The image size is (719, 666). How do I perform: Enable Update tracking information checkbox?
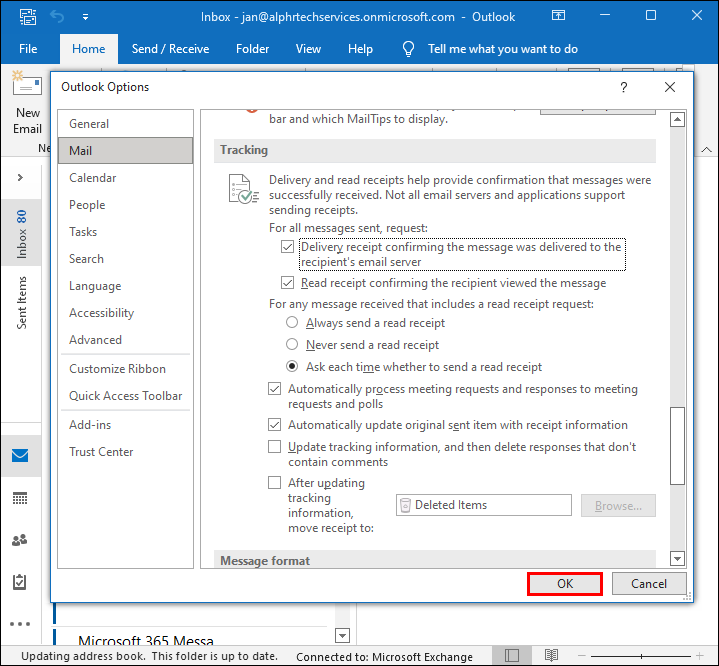click(x=275, y=447)
